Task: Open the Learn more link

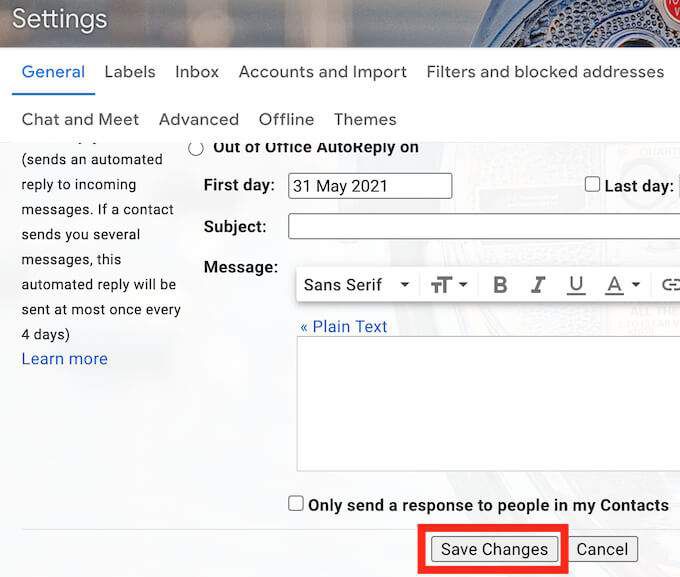Action: click(65, 359)
